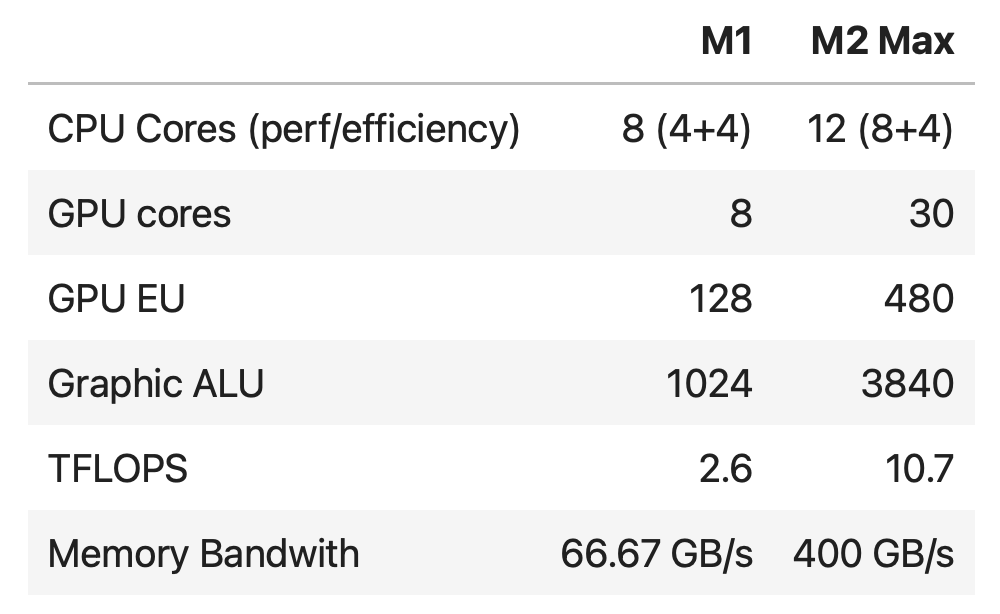Click the M2 Max GPU EU value 480
This screenshot has width=1000, height=614.
tap(918, 299)
